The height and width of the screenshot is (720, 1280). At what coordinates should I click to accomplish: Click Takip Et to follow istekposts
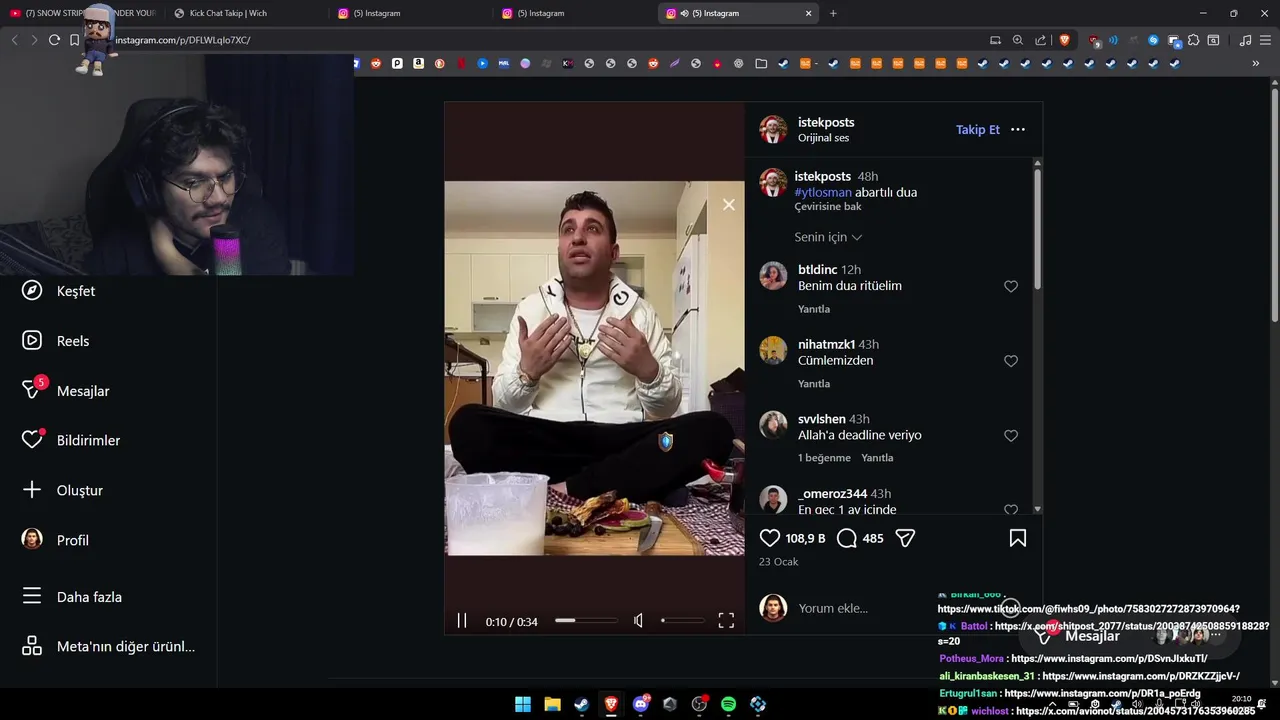click(978, 130)
